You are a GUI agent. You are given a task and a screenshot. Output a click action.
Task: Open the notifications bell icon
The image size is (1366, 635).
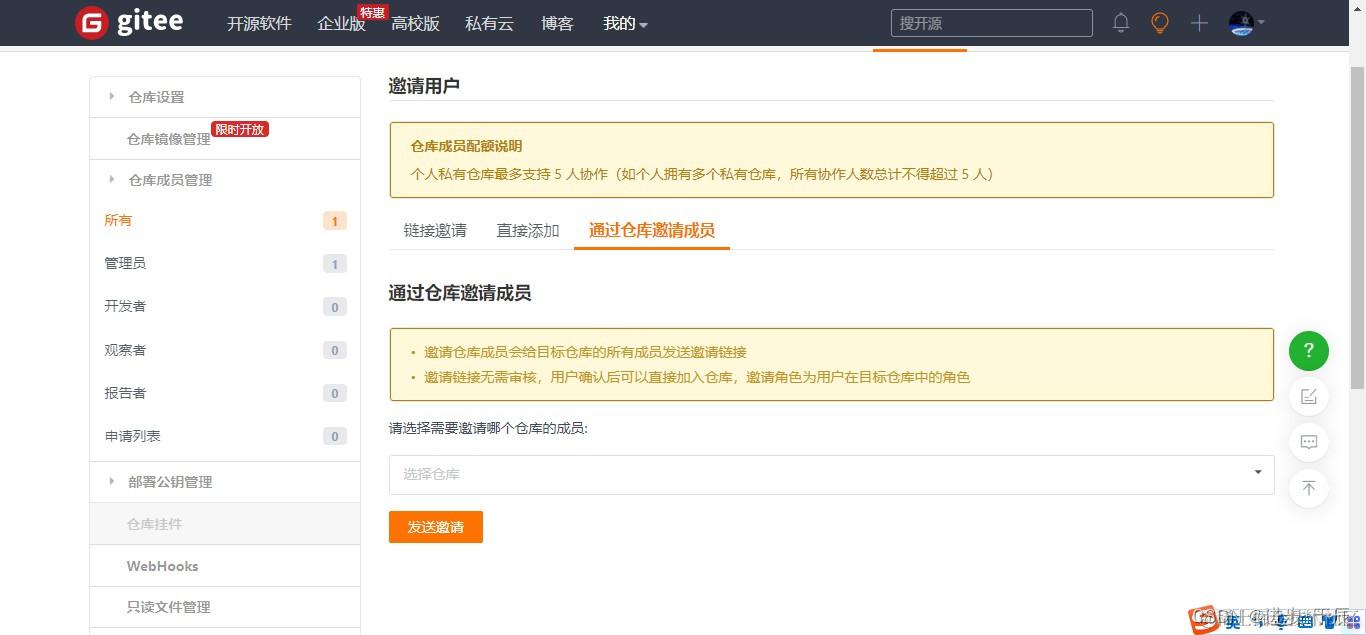[1120, 22]
